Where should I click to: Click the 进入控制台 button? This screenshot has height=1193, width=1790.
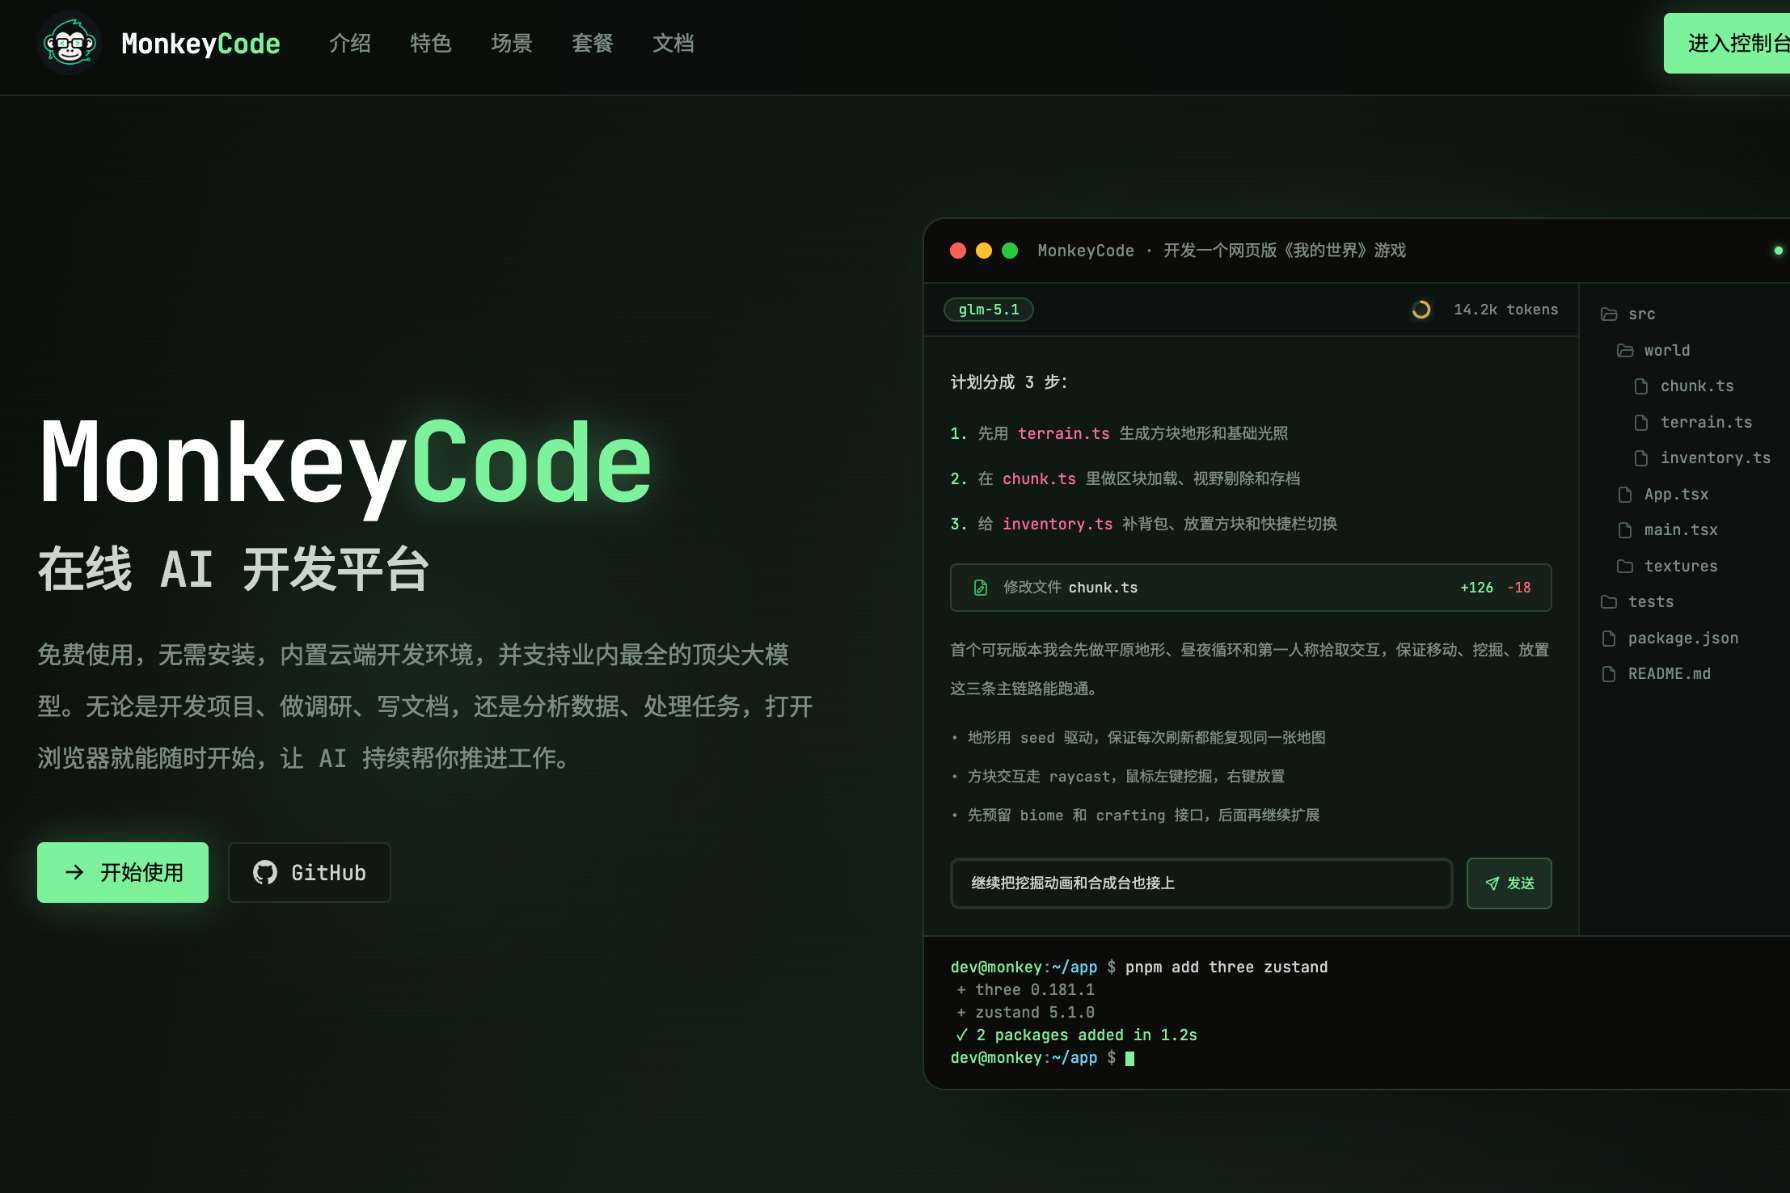1727,43
